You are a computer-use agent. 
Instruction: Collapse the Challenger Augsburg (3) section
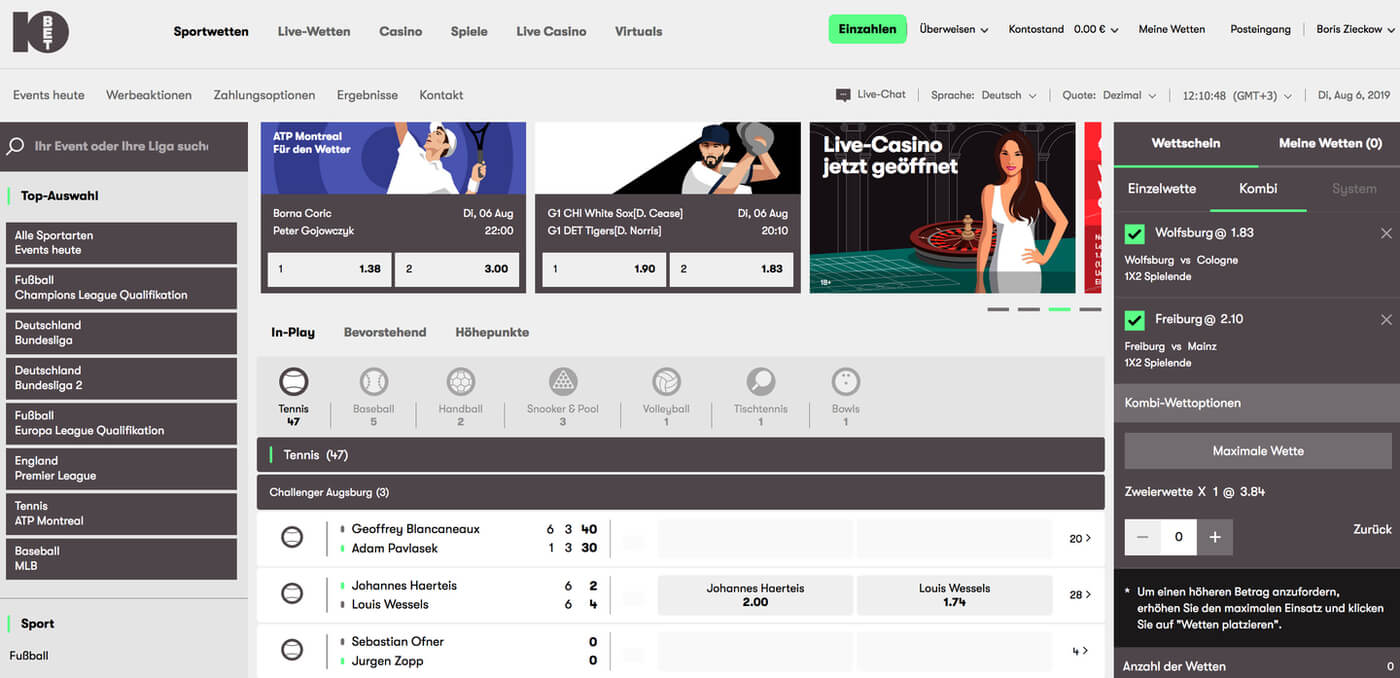coord(681,493)
